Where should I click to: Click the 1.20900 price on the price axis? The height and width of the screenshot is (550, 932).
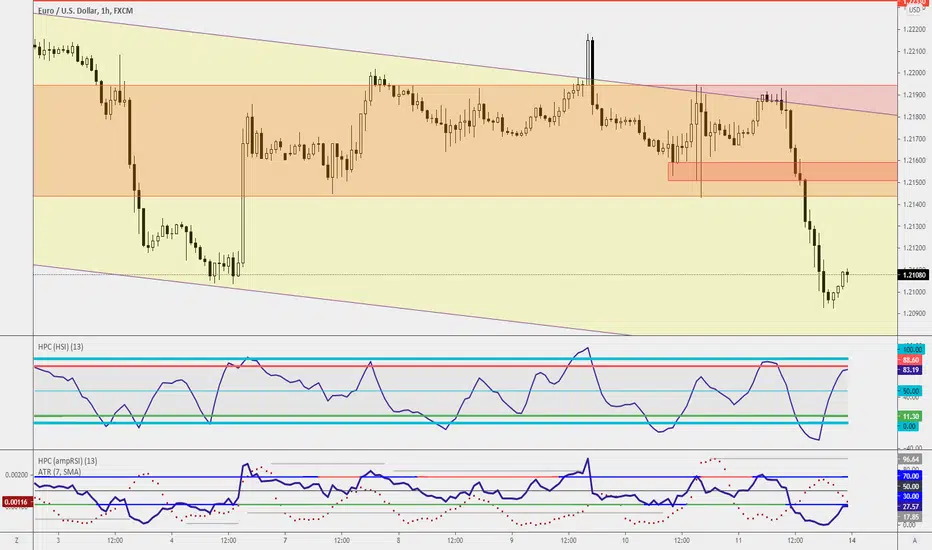pos(914,314)
